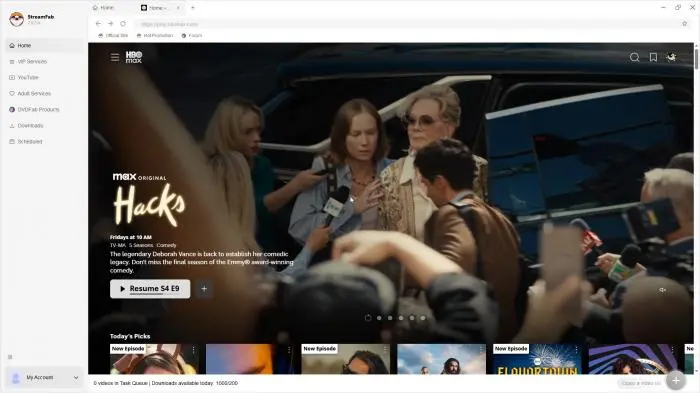Select the sixth hero carousel dot
Viewport: 700px width, 393px height.
click(423, 318)
